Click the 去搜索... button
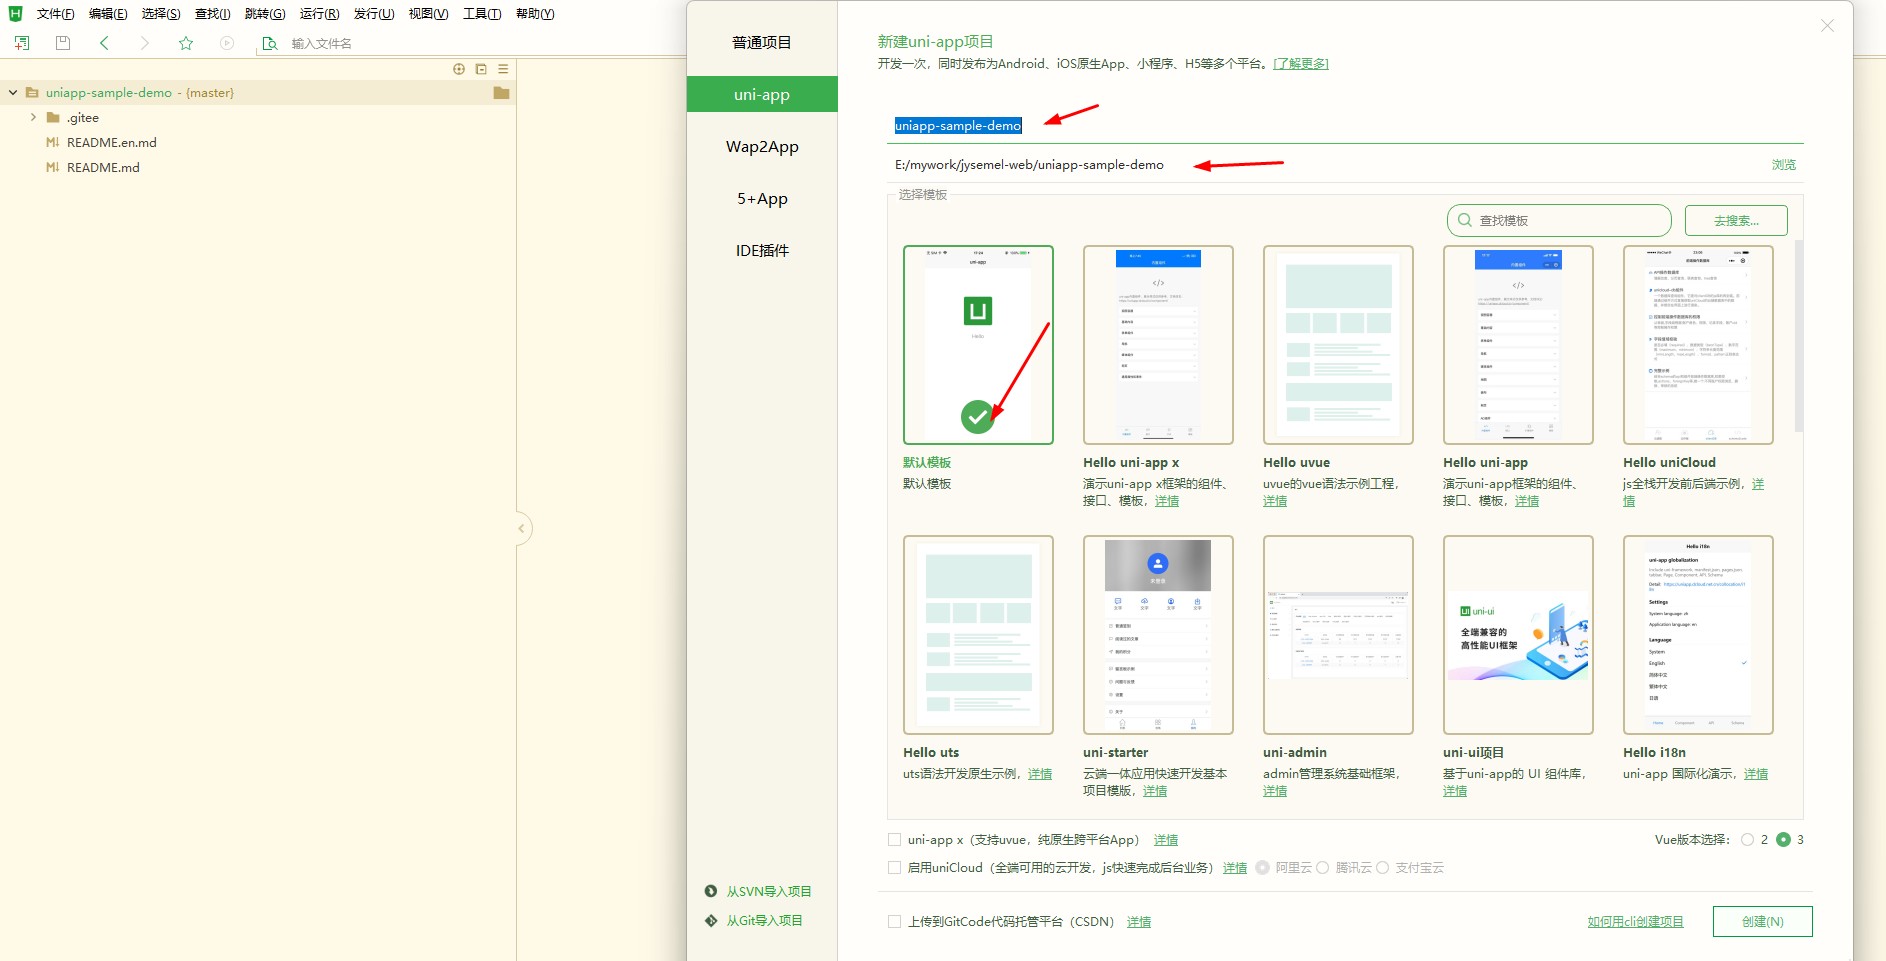This screenshot has height=961, width=1886. pos(1736,221)
